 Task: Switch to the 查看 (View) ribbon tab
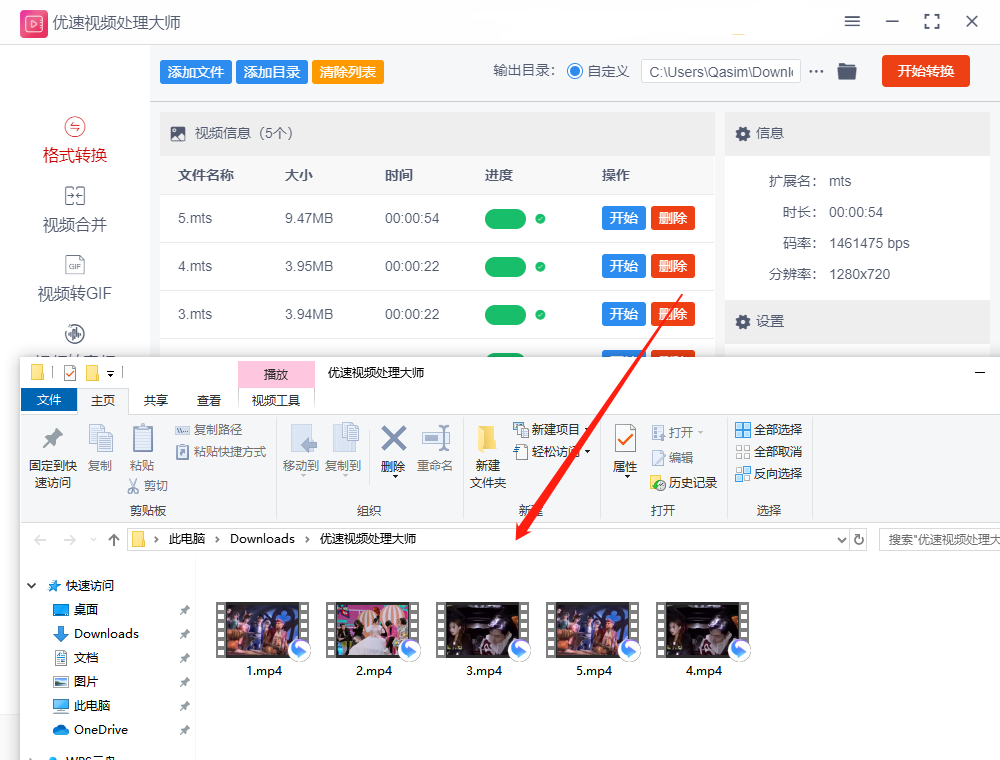[x=209, y=399]
